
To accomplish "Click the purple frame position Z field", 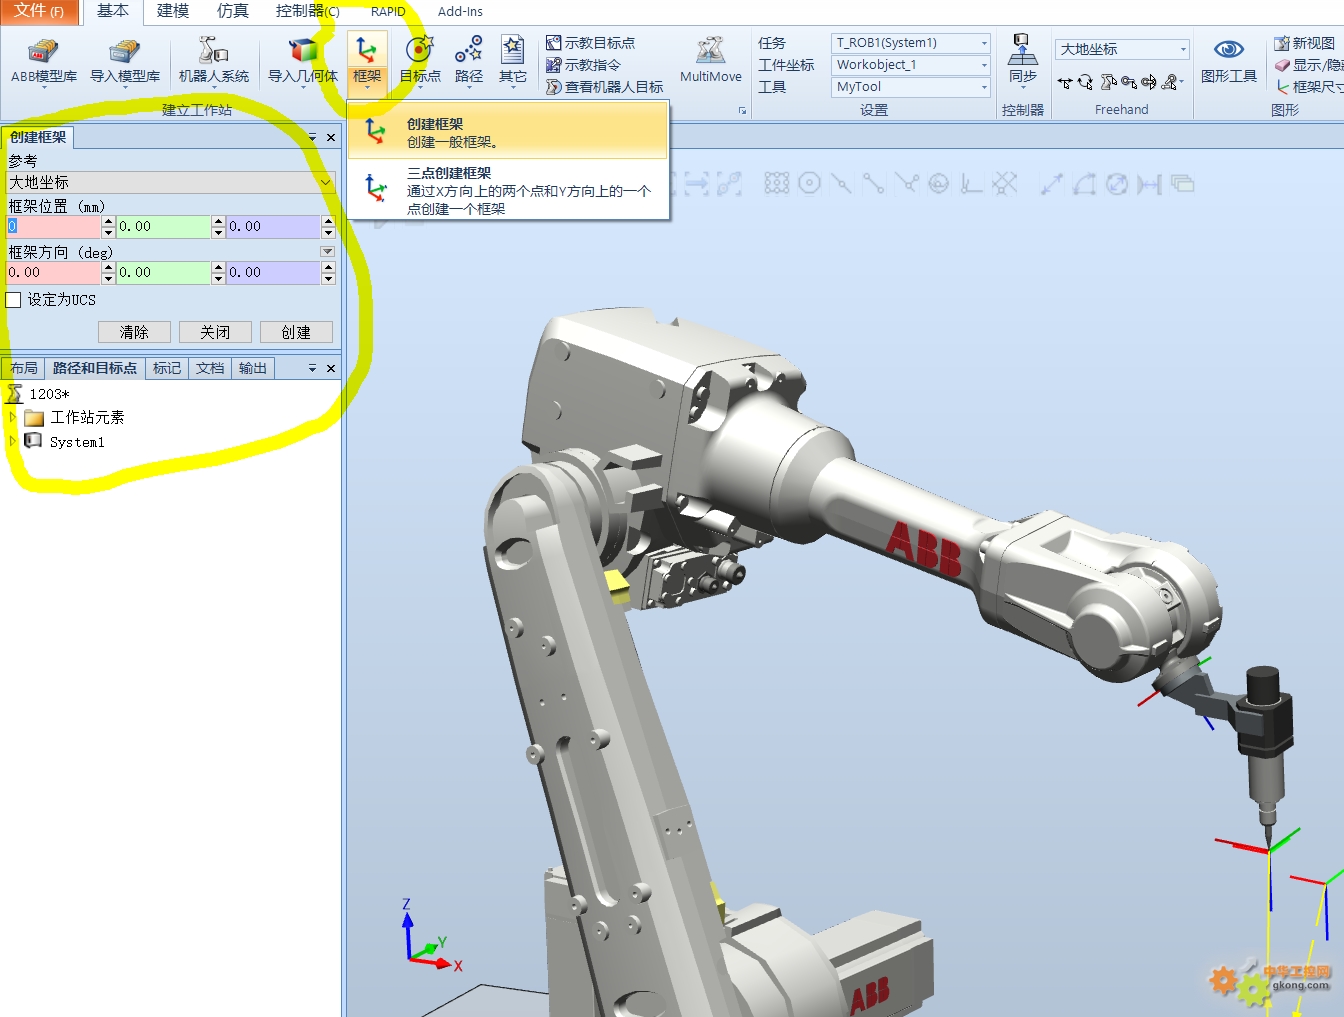I will (x=273, y=227).
